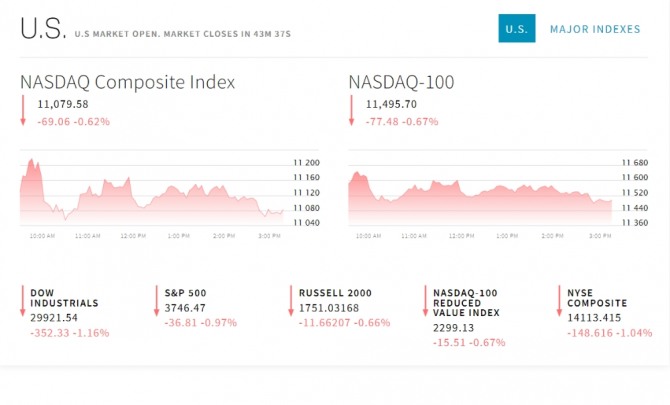Click the NASDAQ-100 area chart

(x=480, y=195)
